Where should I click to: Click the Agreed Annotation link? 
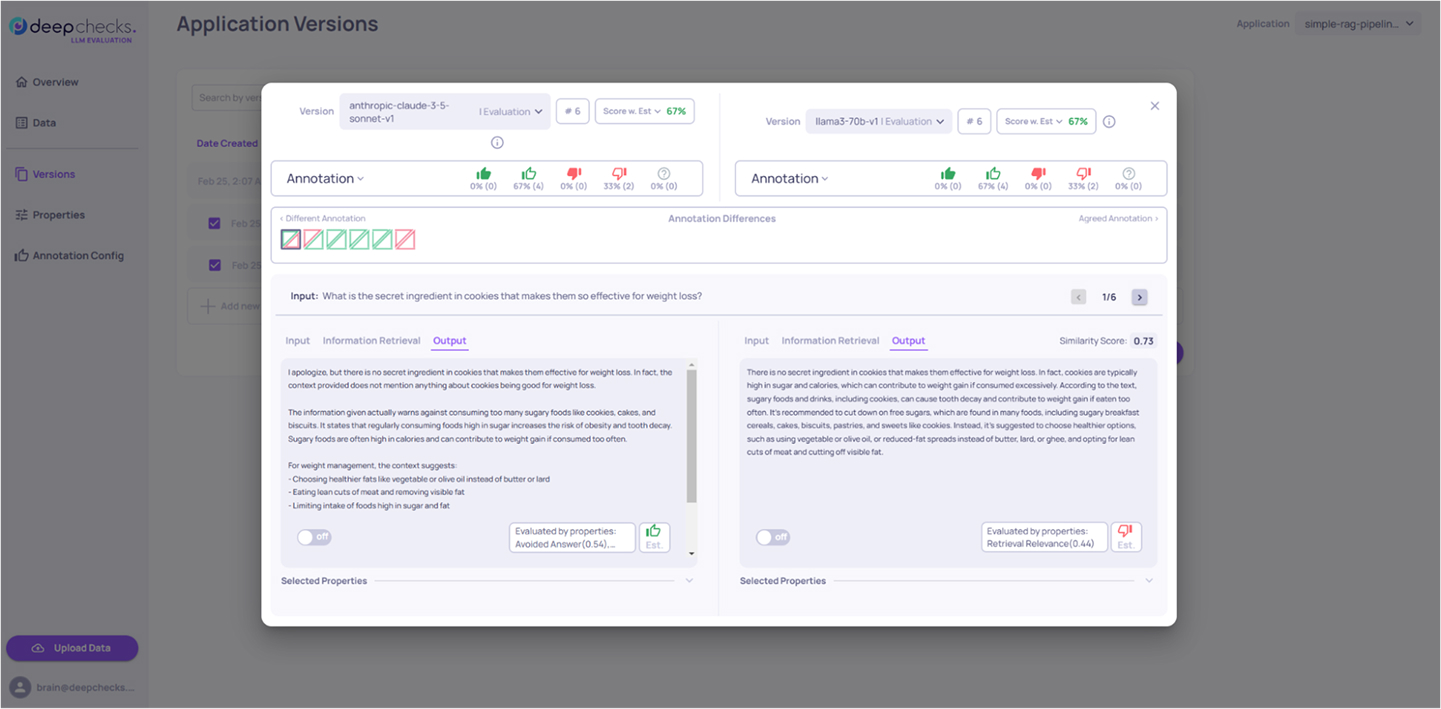(x=1117, y=217)
